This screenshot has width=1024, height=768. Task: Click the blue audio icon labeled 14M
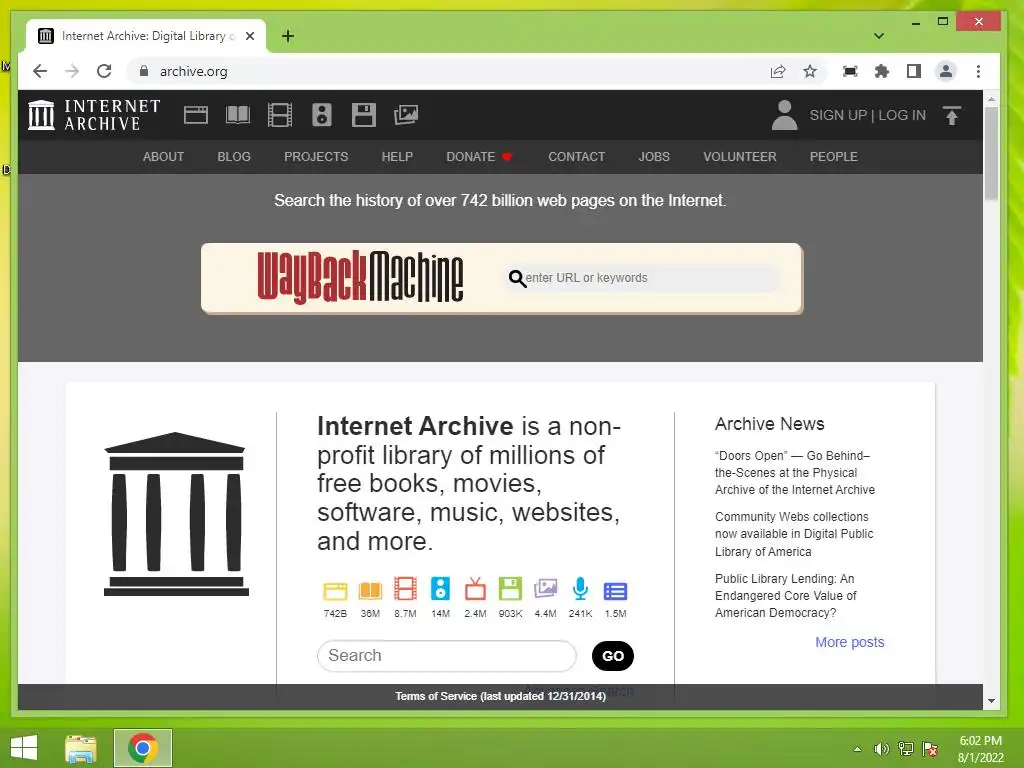coord(440,589)
